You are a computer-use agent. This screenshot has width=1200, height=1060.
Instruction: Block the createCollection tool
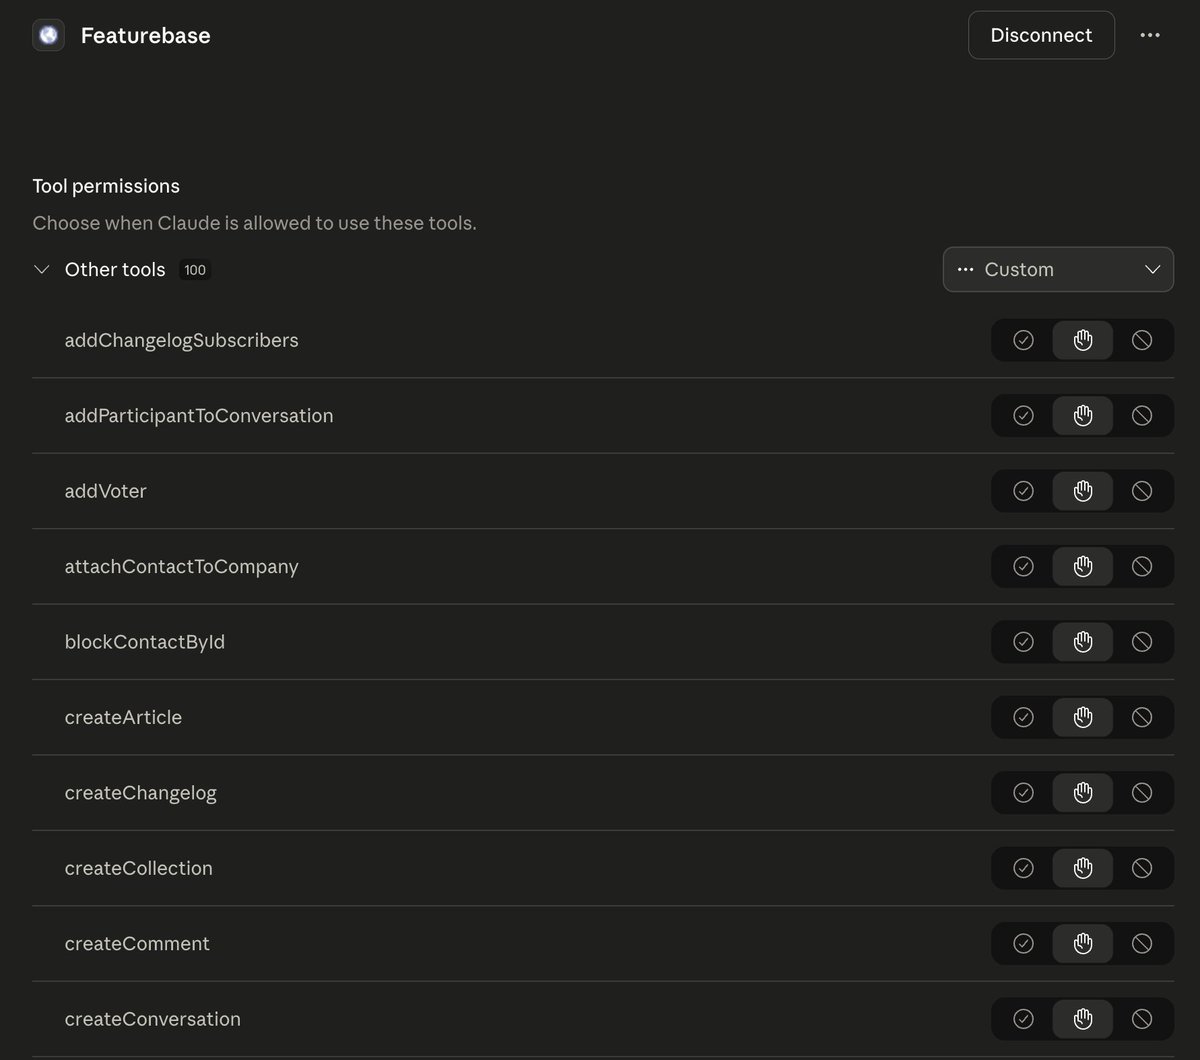click(1142, 868)
